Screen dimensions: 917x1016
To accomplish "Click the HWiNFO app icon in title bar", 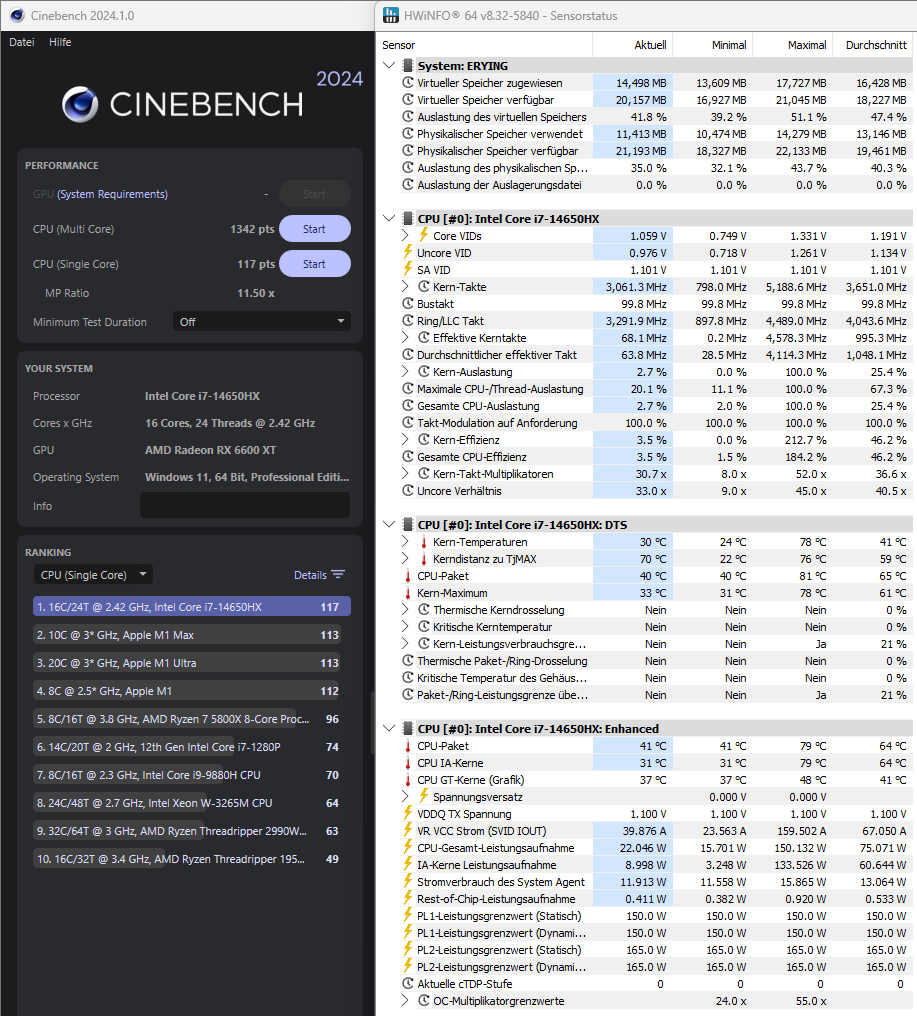I will coord(390,16).
